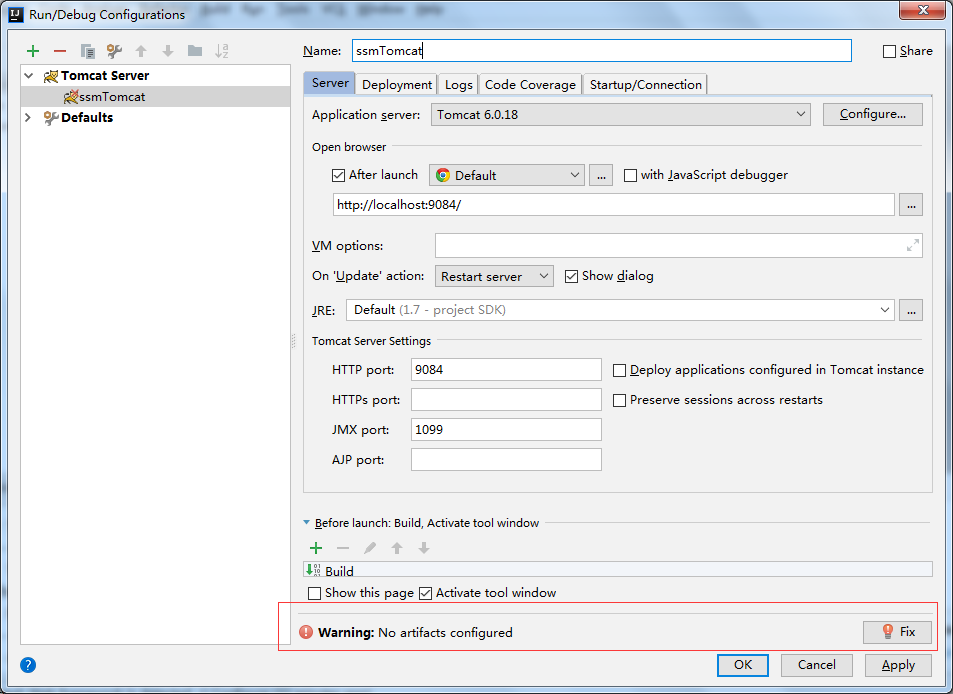Screen dimensions: 953x694
Task: Switch to the Deployment tab
Action: pos(397,84)
